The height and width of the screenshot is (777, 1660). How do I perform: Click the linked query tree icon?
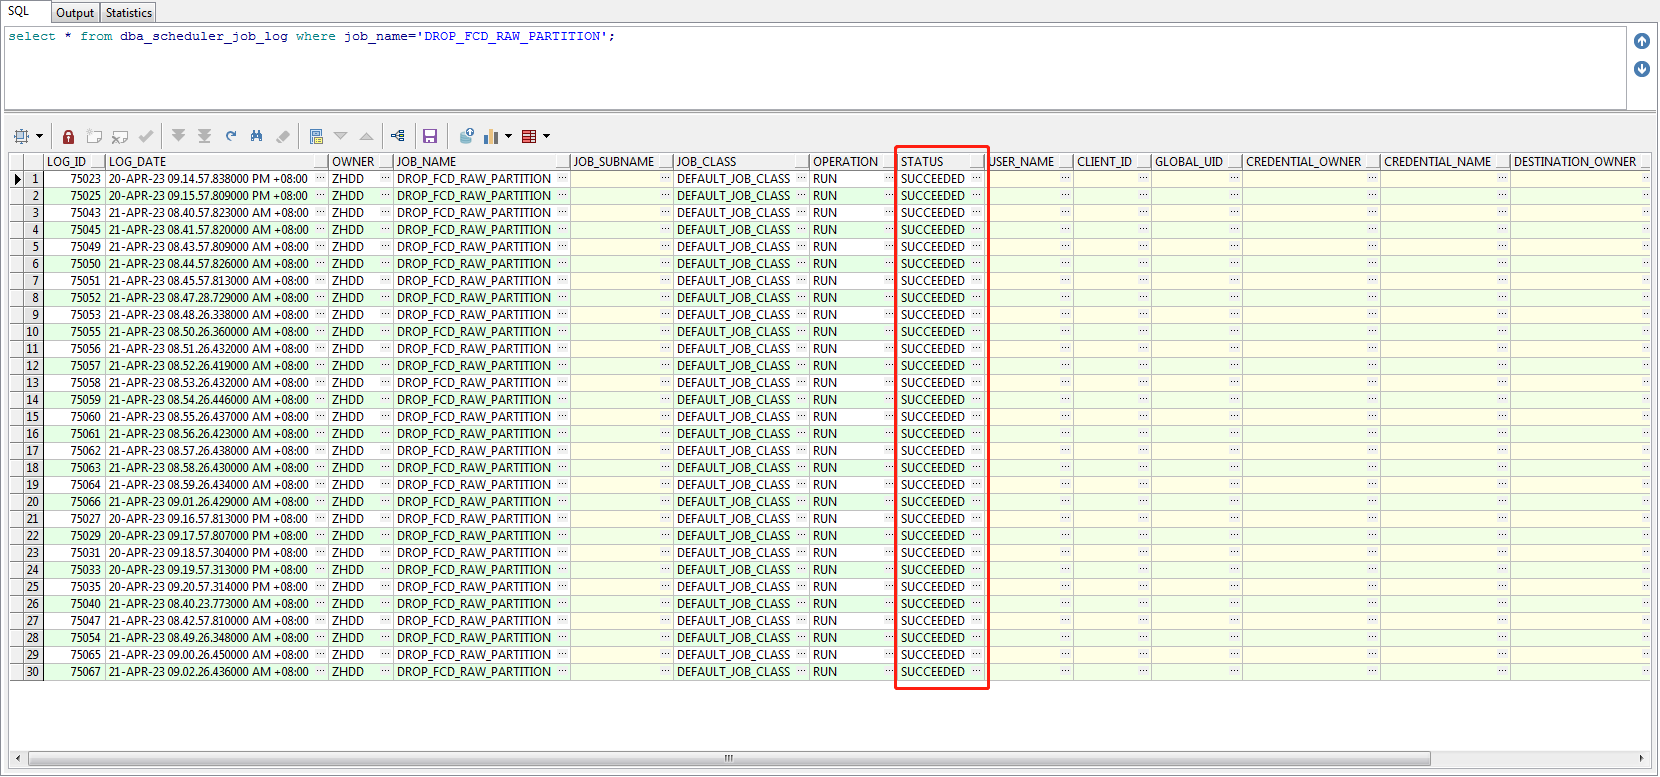tap(398, 136)
